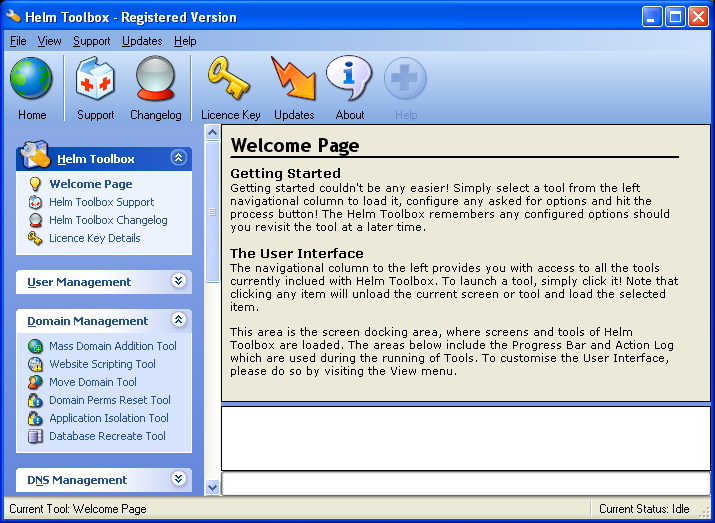715x523 pixels.
Task: Click the crystal ball icon beside Helm Toolbox Changelog
Action: click(35, 220)
